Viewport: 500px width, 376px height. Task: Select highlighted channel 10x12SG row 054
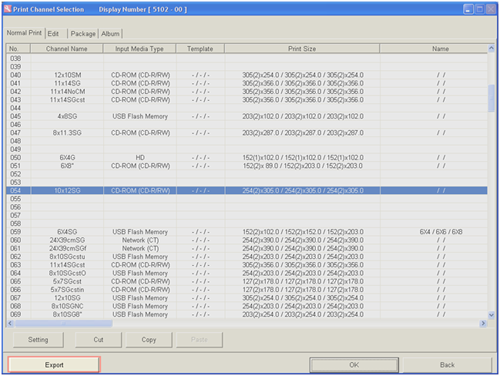click(x=247, y=191)
